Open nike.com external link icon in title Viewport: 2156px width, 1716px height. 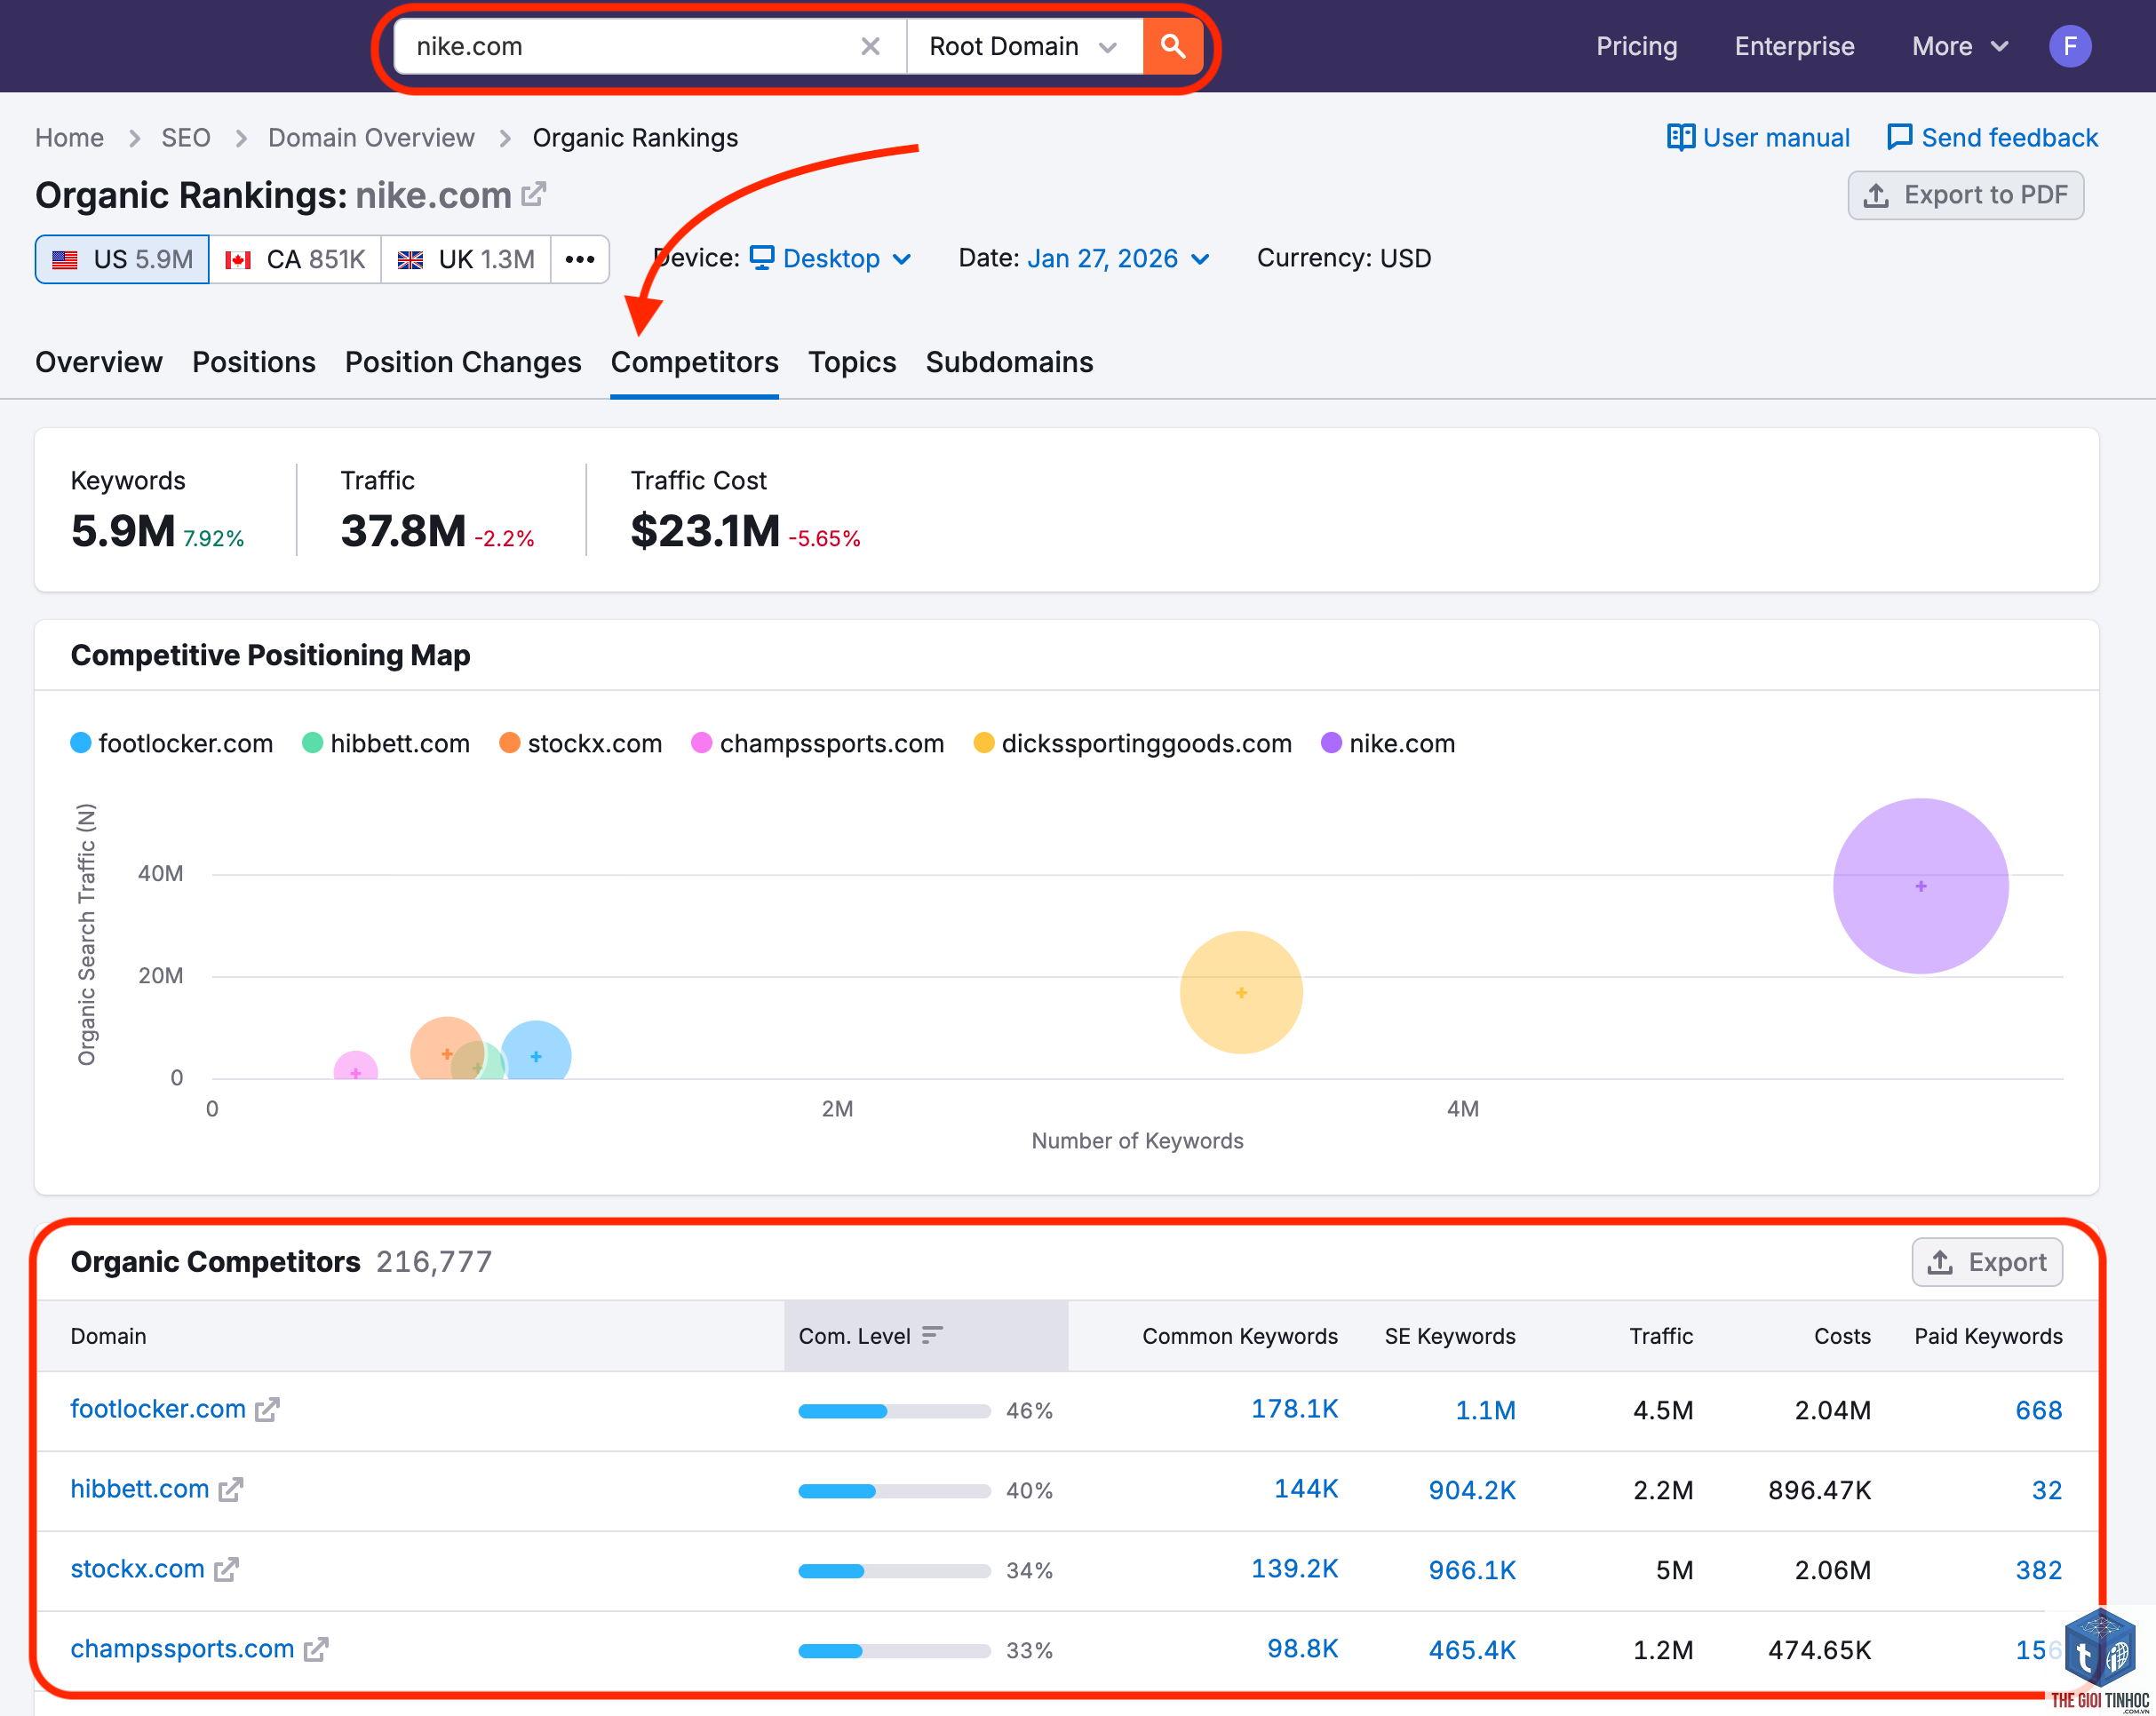(x=534, y=193)
